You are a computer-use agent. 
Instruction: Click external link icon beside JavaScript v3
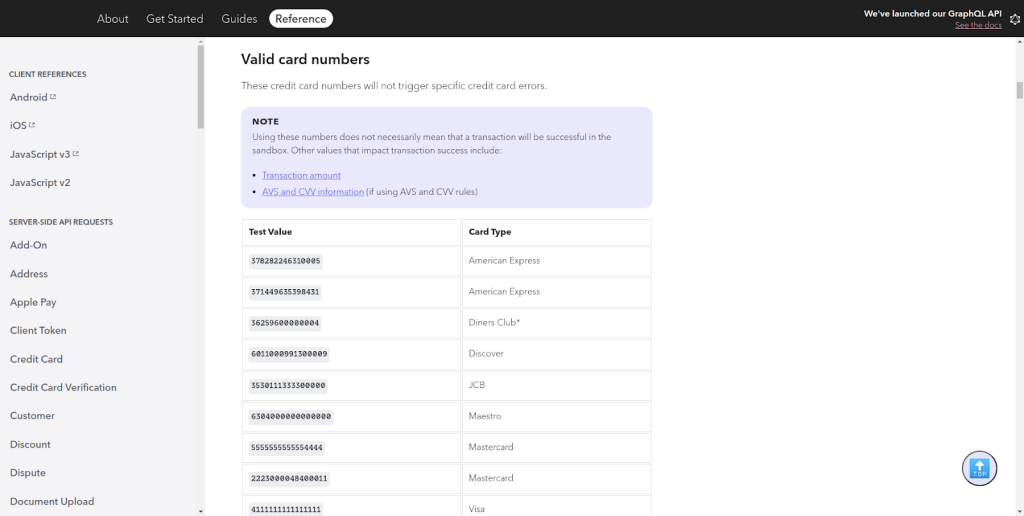point(76,154)
